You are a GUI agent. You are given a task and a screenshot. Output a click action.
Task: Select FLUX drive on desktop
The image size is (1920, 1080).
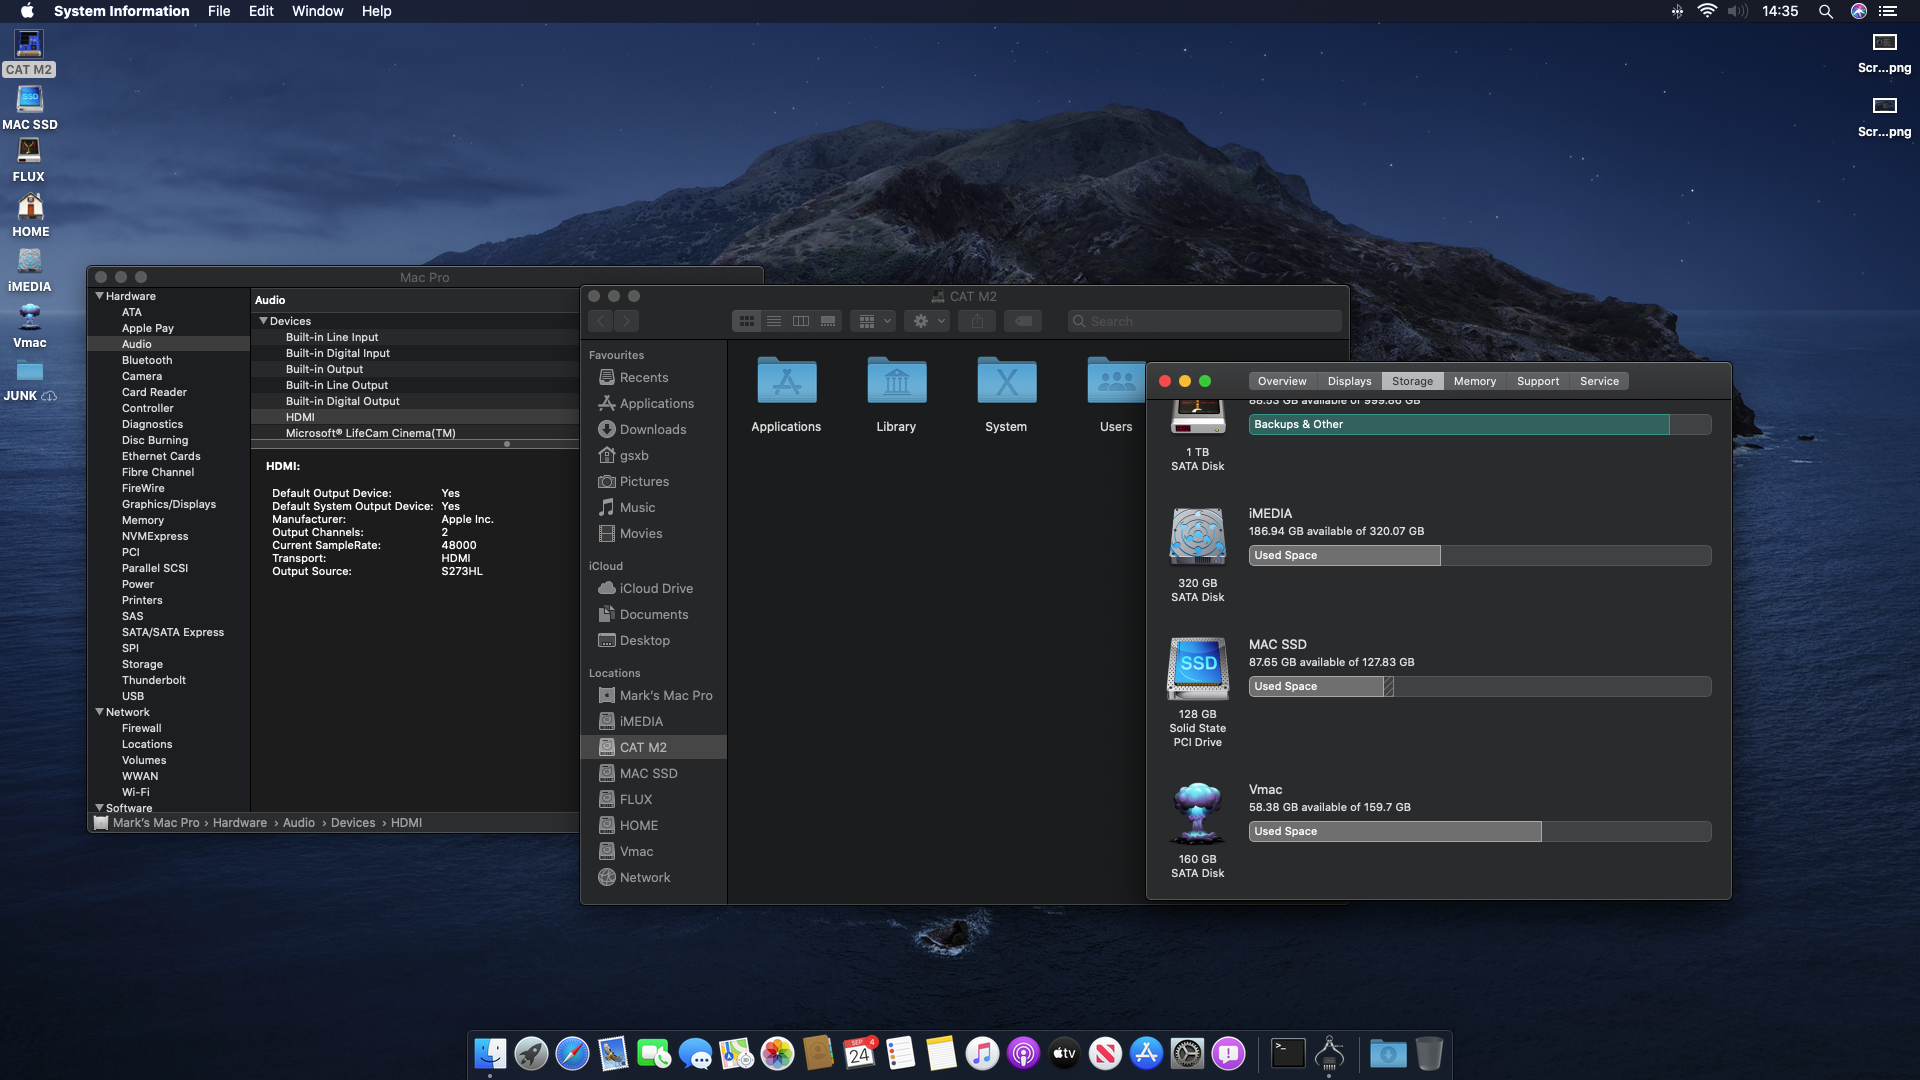(29, 160)
